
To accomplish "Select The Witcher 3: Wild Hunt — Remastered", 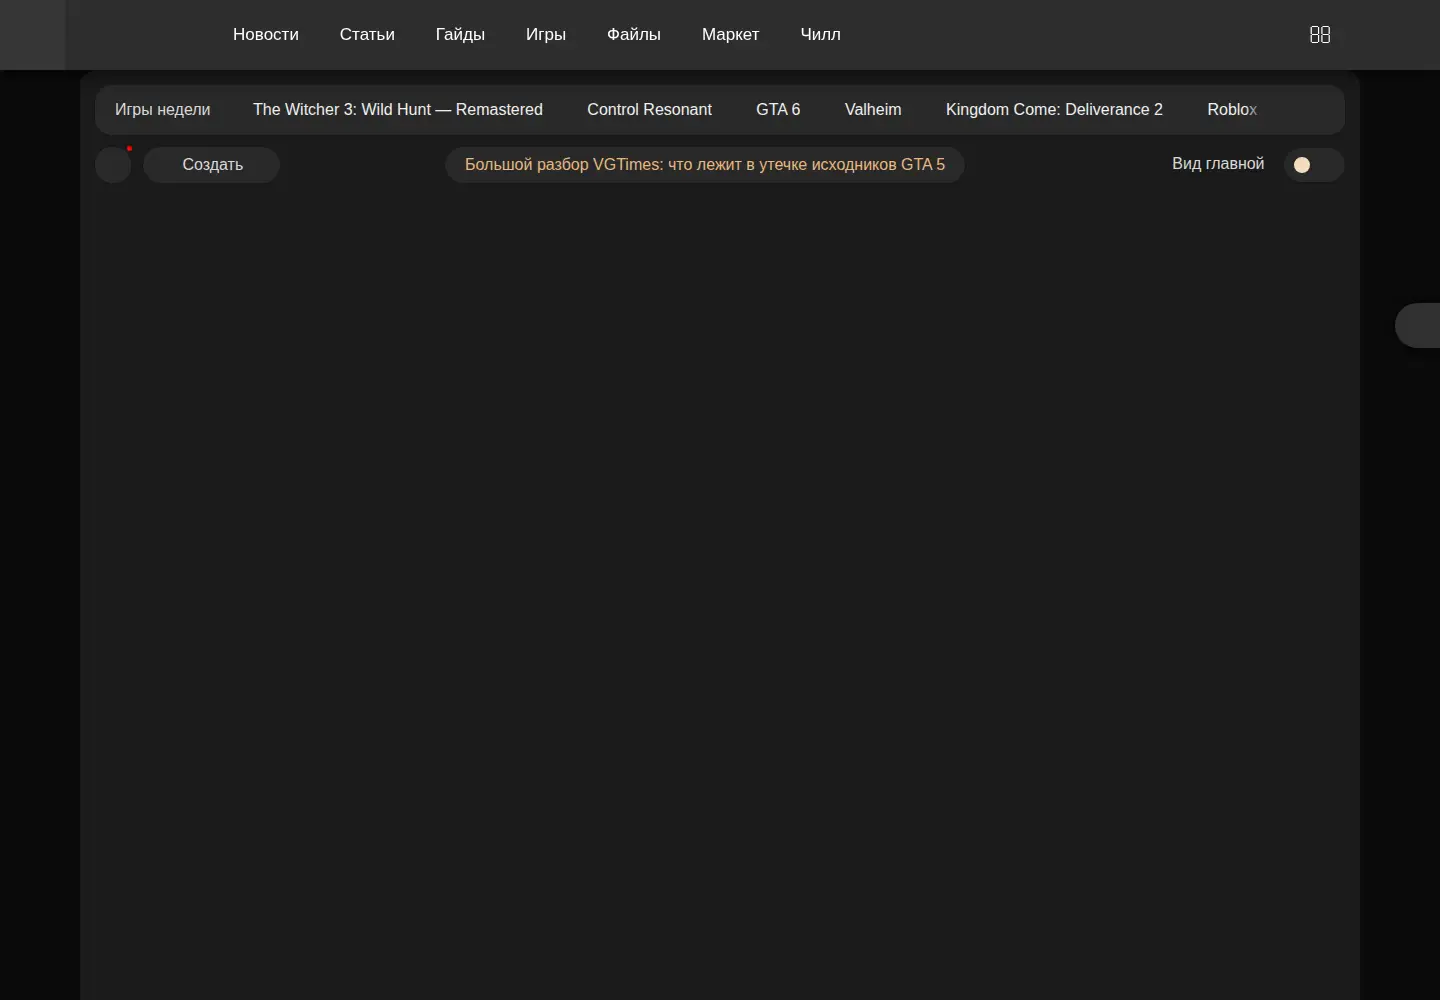I will pos(398,110).
